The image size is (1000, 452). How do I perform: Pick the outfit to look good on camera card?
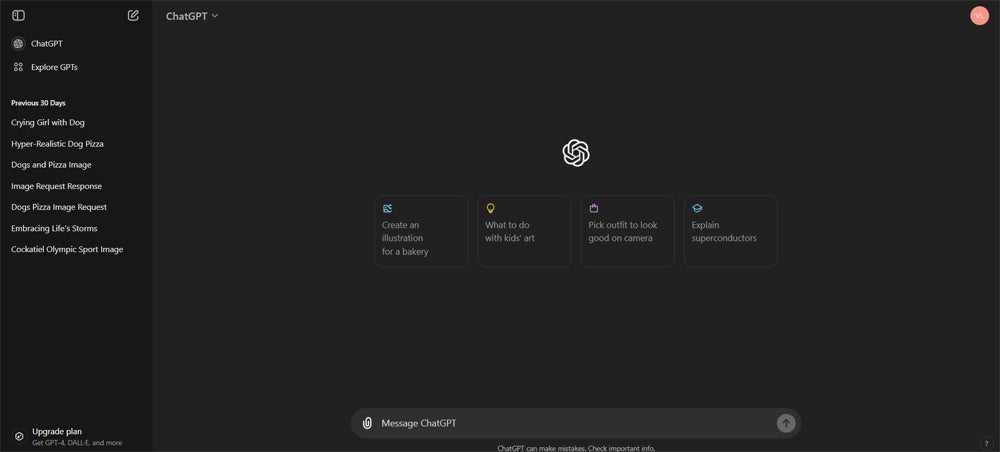[x=627, y=231]
